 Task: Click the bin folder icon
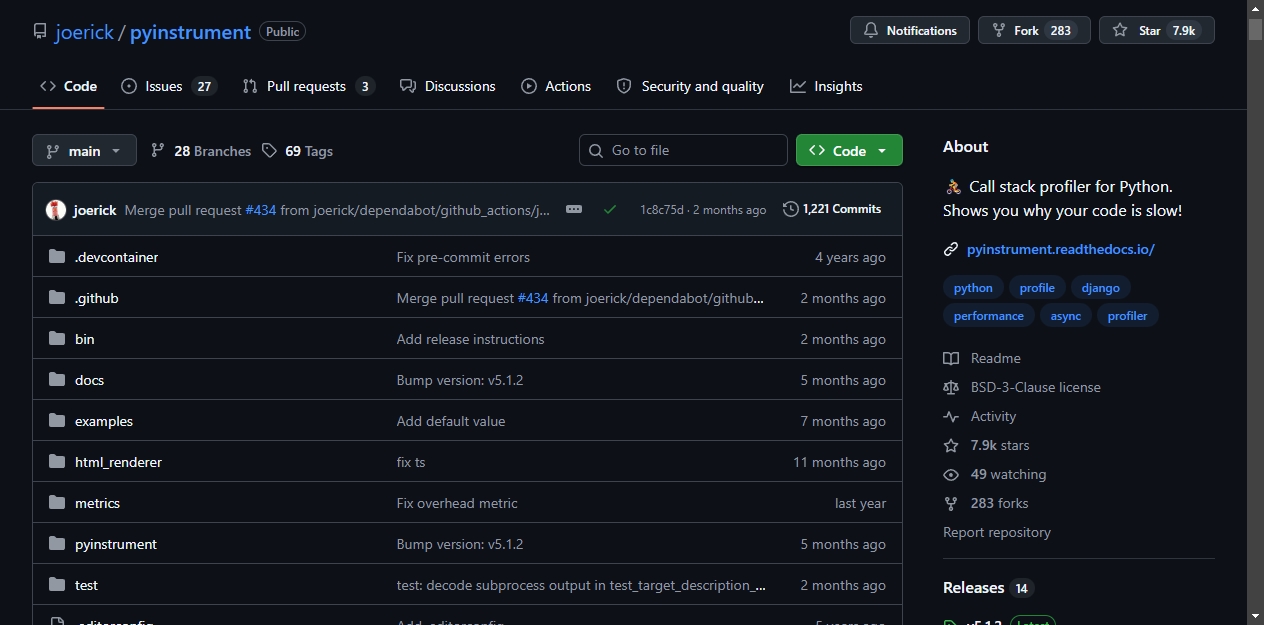(57, 339)
